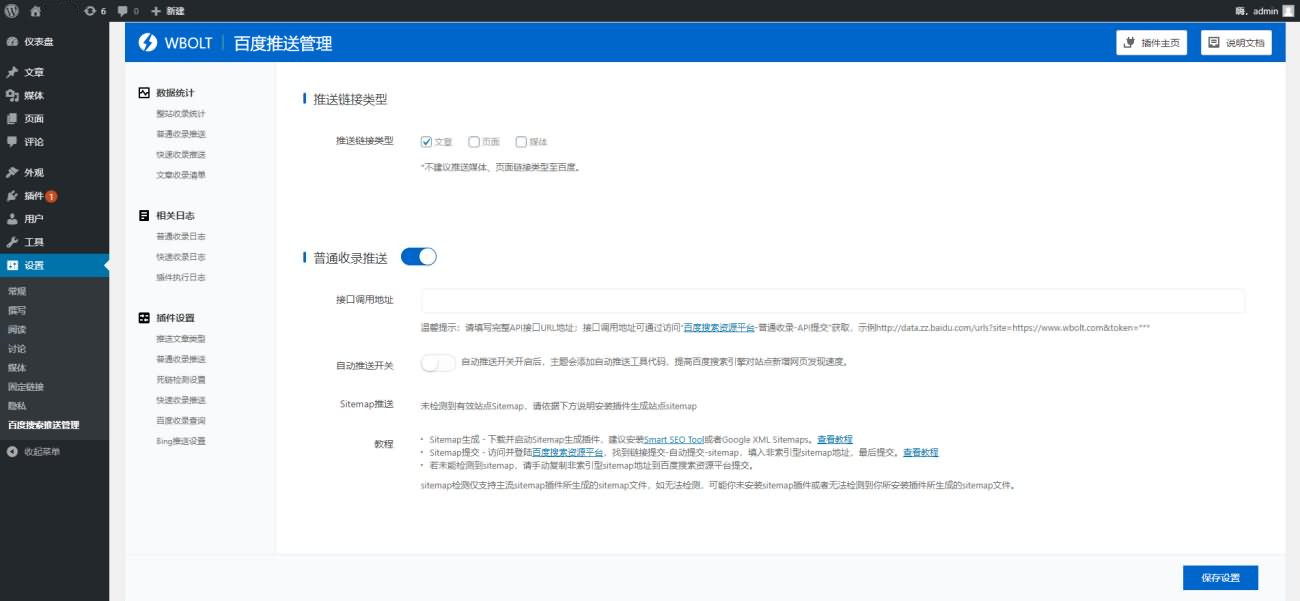Toggle the 文章 checkbox for push types
Image resolution: width=1300 pixels, height=601 pixels.
[426, 142]
